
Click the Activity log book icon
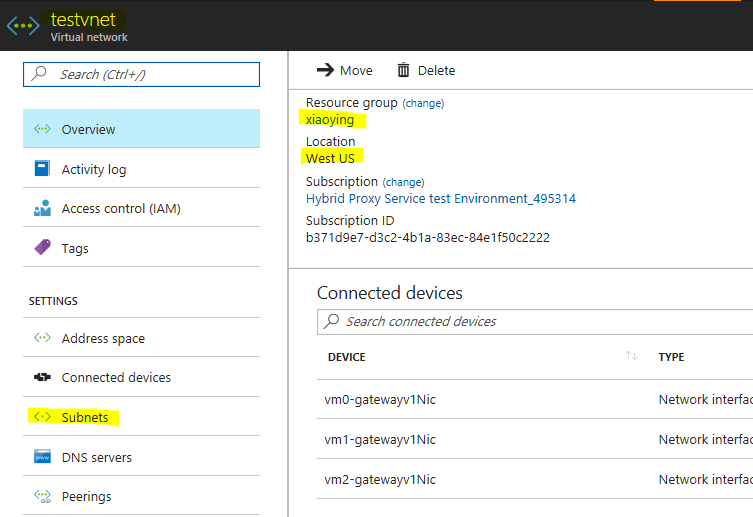coord(42,168)
